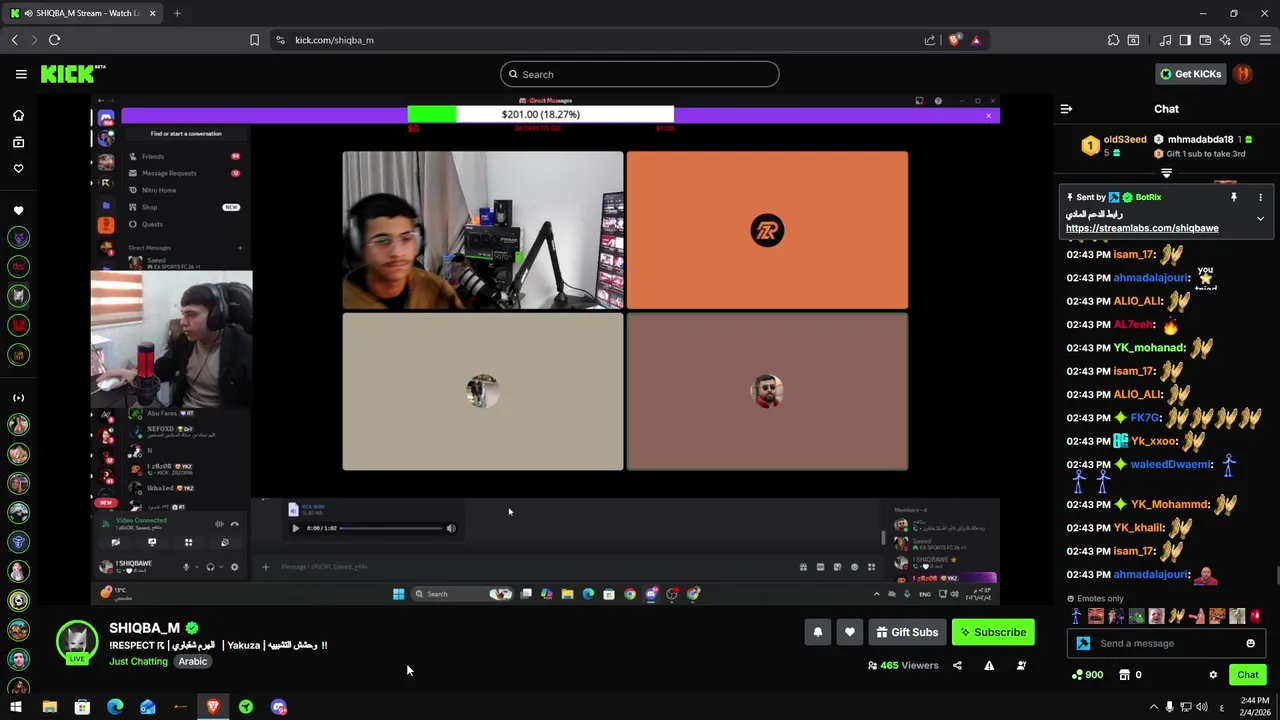Open Brave Shields lion icon
This screenshot has height=720, width=1280.
click(x=954, y=40)
